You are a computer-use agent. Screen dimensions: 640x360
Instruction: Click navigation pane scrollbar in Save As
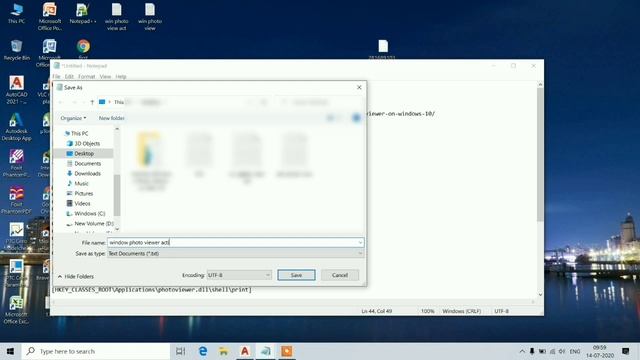(117, 195)
